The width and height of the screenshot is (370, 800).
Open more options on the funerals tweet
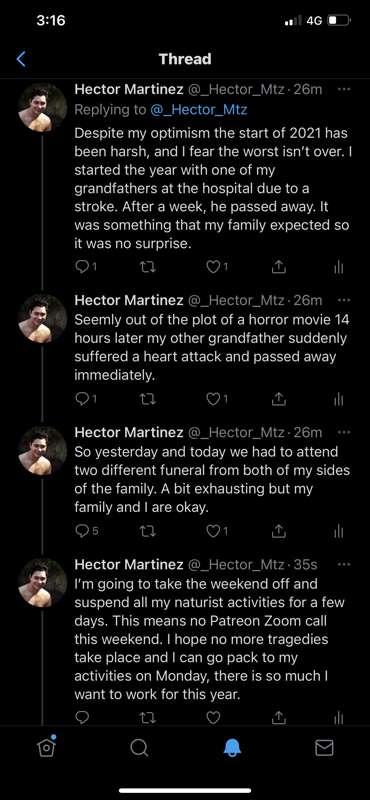point(344,433)
